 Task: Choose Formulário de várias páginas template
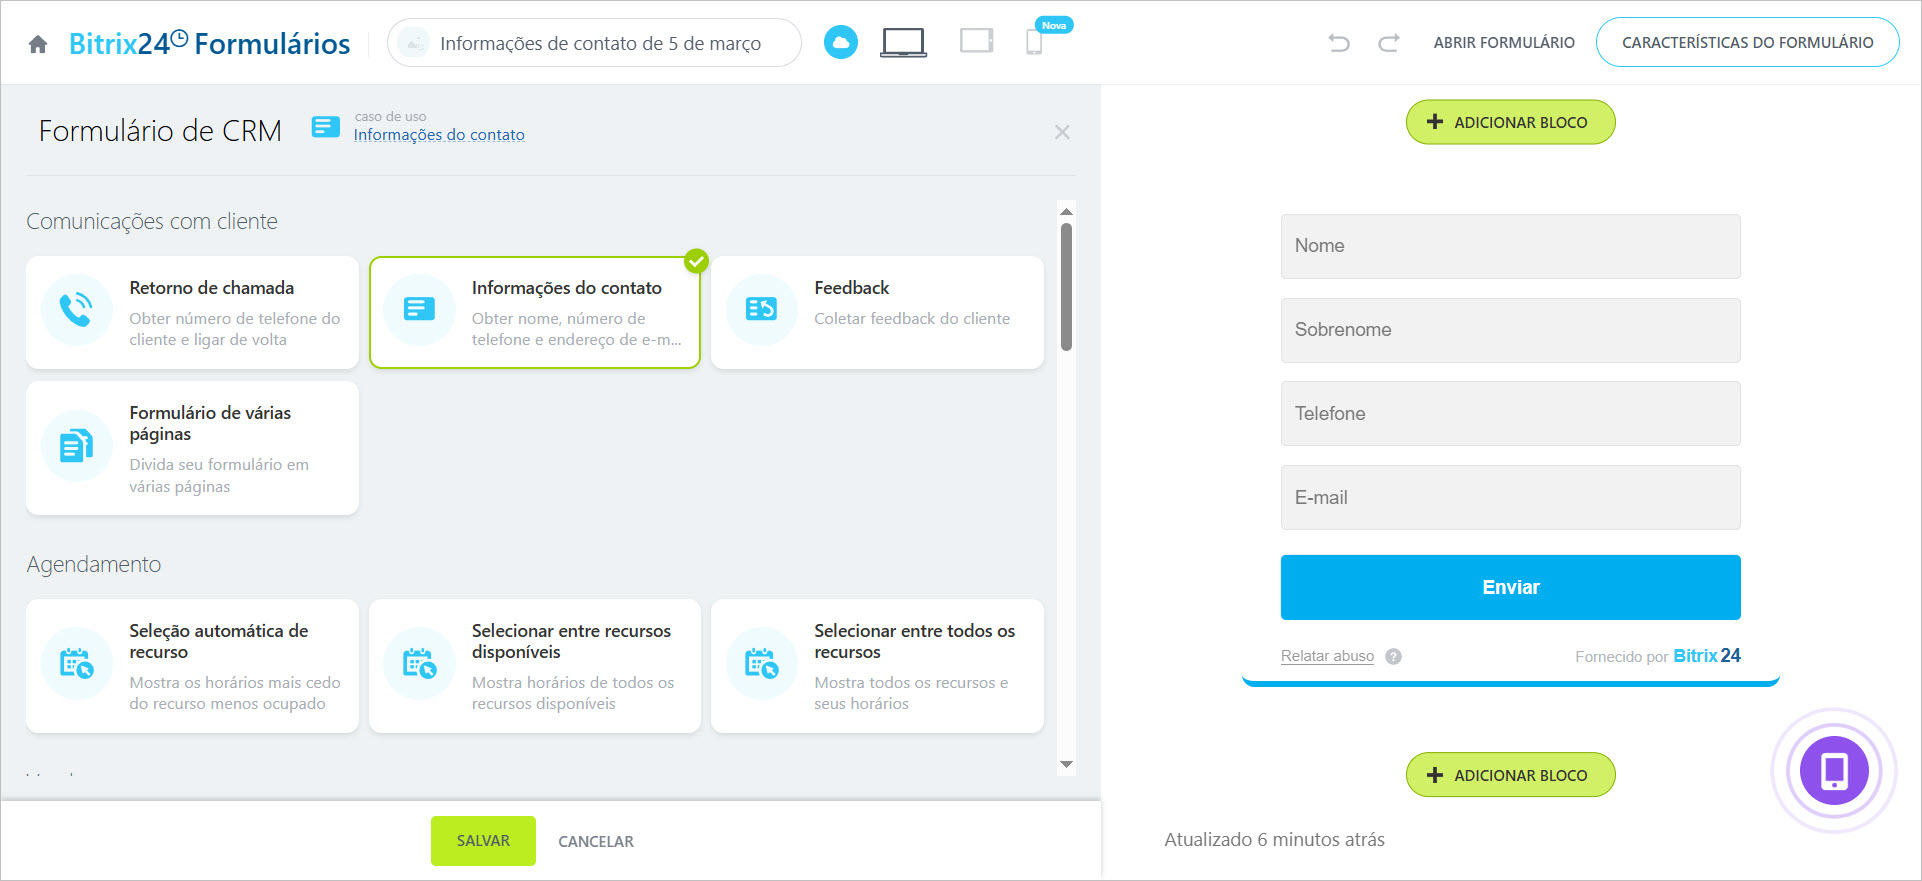(x=192, y=448)
